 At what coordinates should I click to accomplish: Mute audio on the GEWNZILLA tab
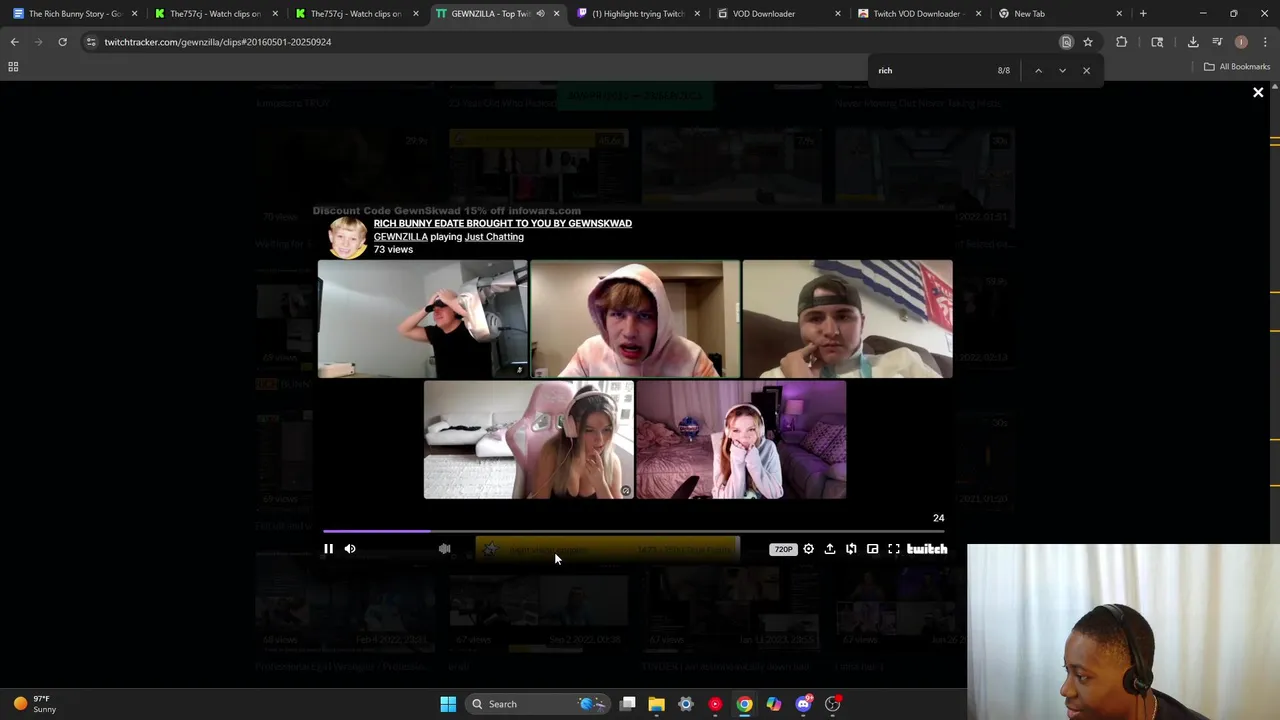coord(540,14)
